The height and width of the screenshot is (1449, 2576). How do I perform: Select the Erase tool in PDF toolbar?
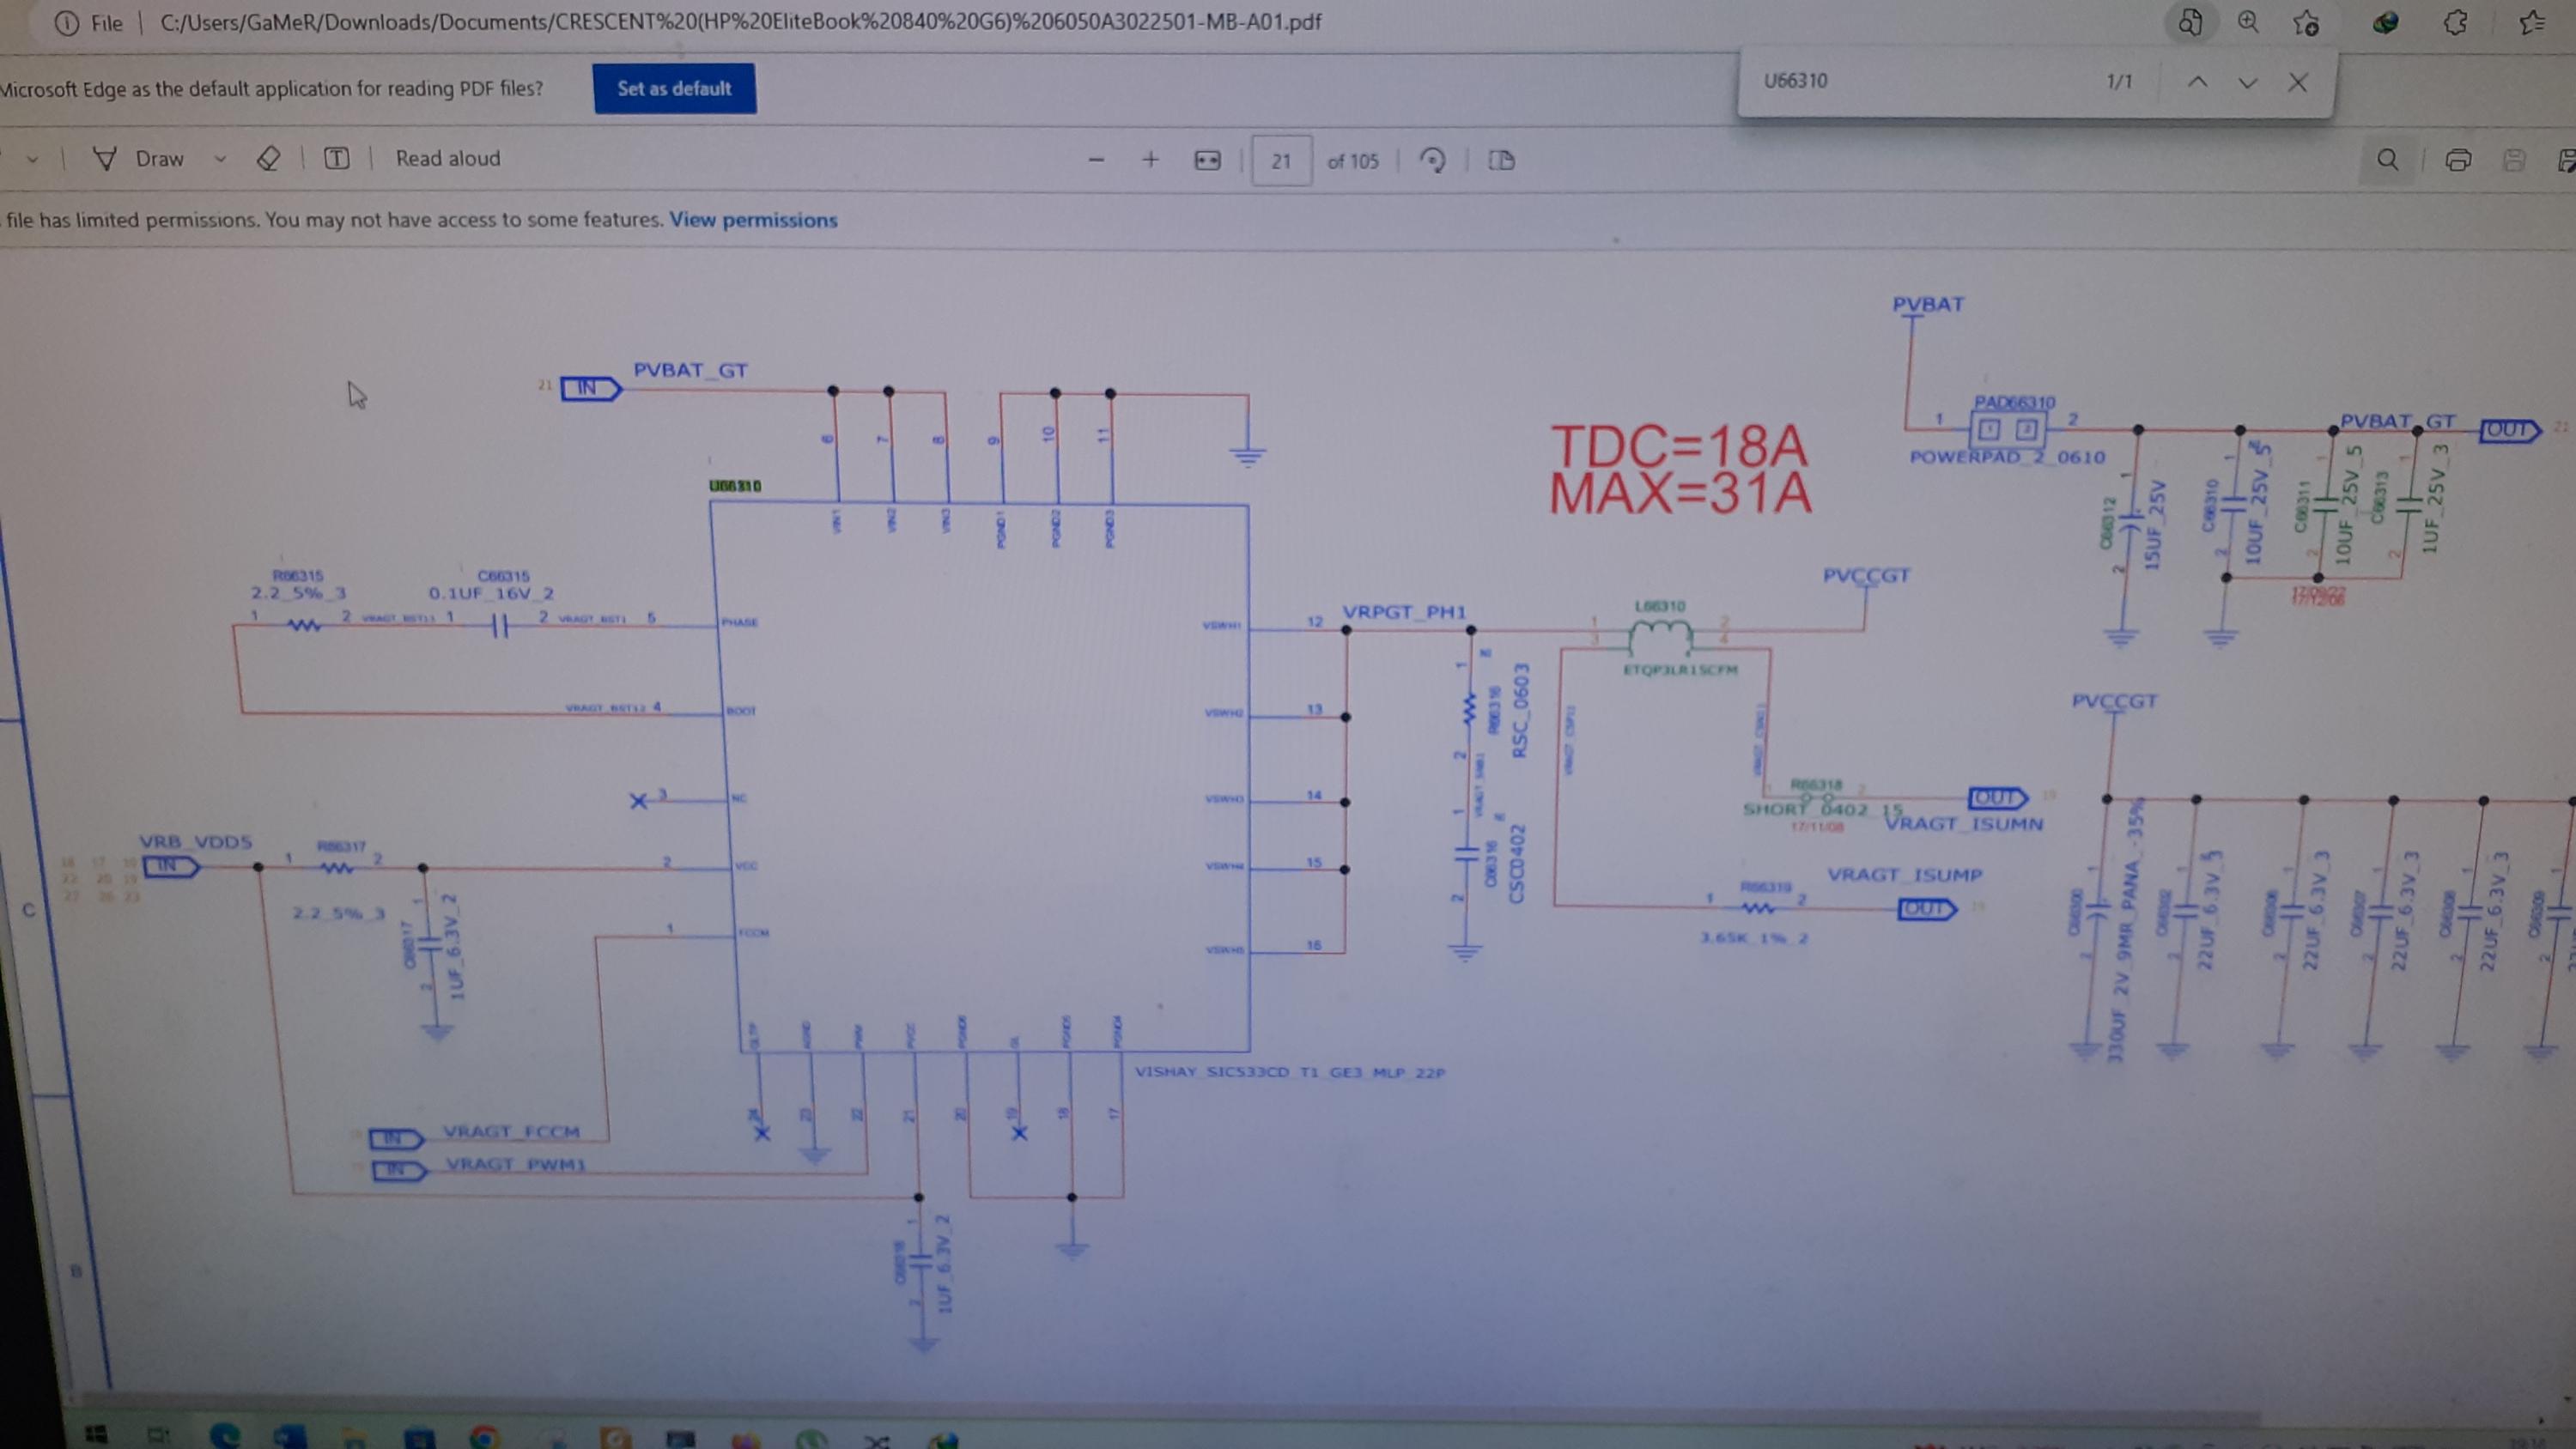coord(268,159)
